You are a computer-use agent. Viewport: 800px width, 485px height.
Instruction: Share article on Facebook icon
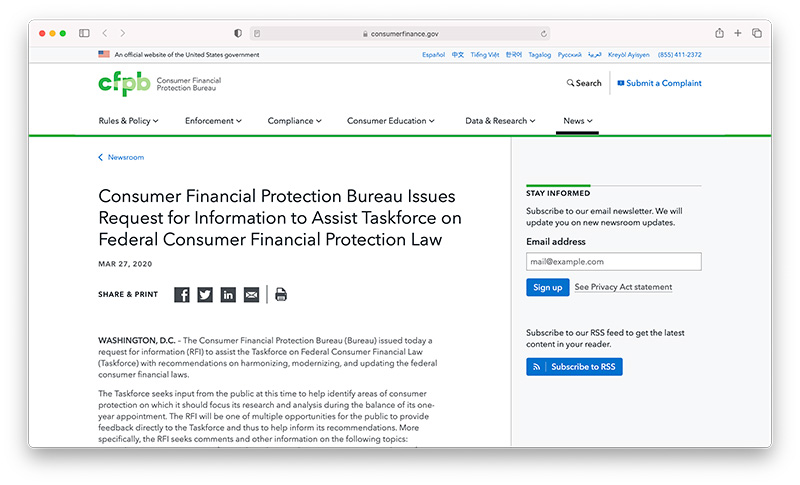coord(182,295)
